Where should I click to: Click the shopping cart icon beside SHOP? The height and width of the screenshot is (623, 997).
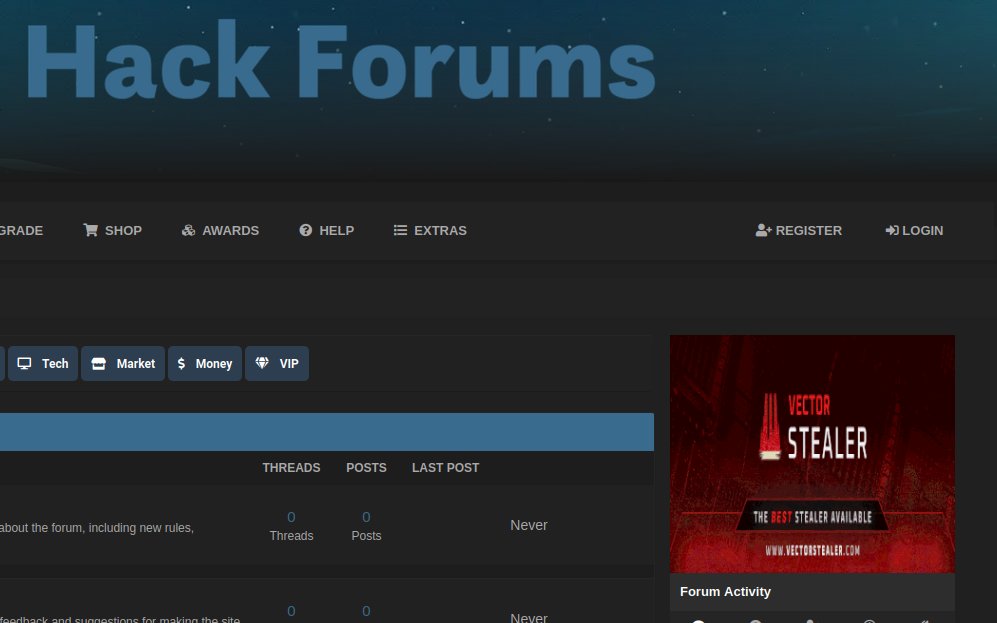90,230
